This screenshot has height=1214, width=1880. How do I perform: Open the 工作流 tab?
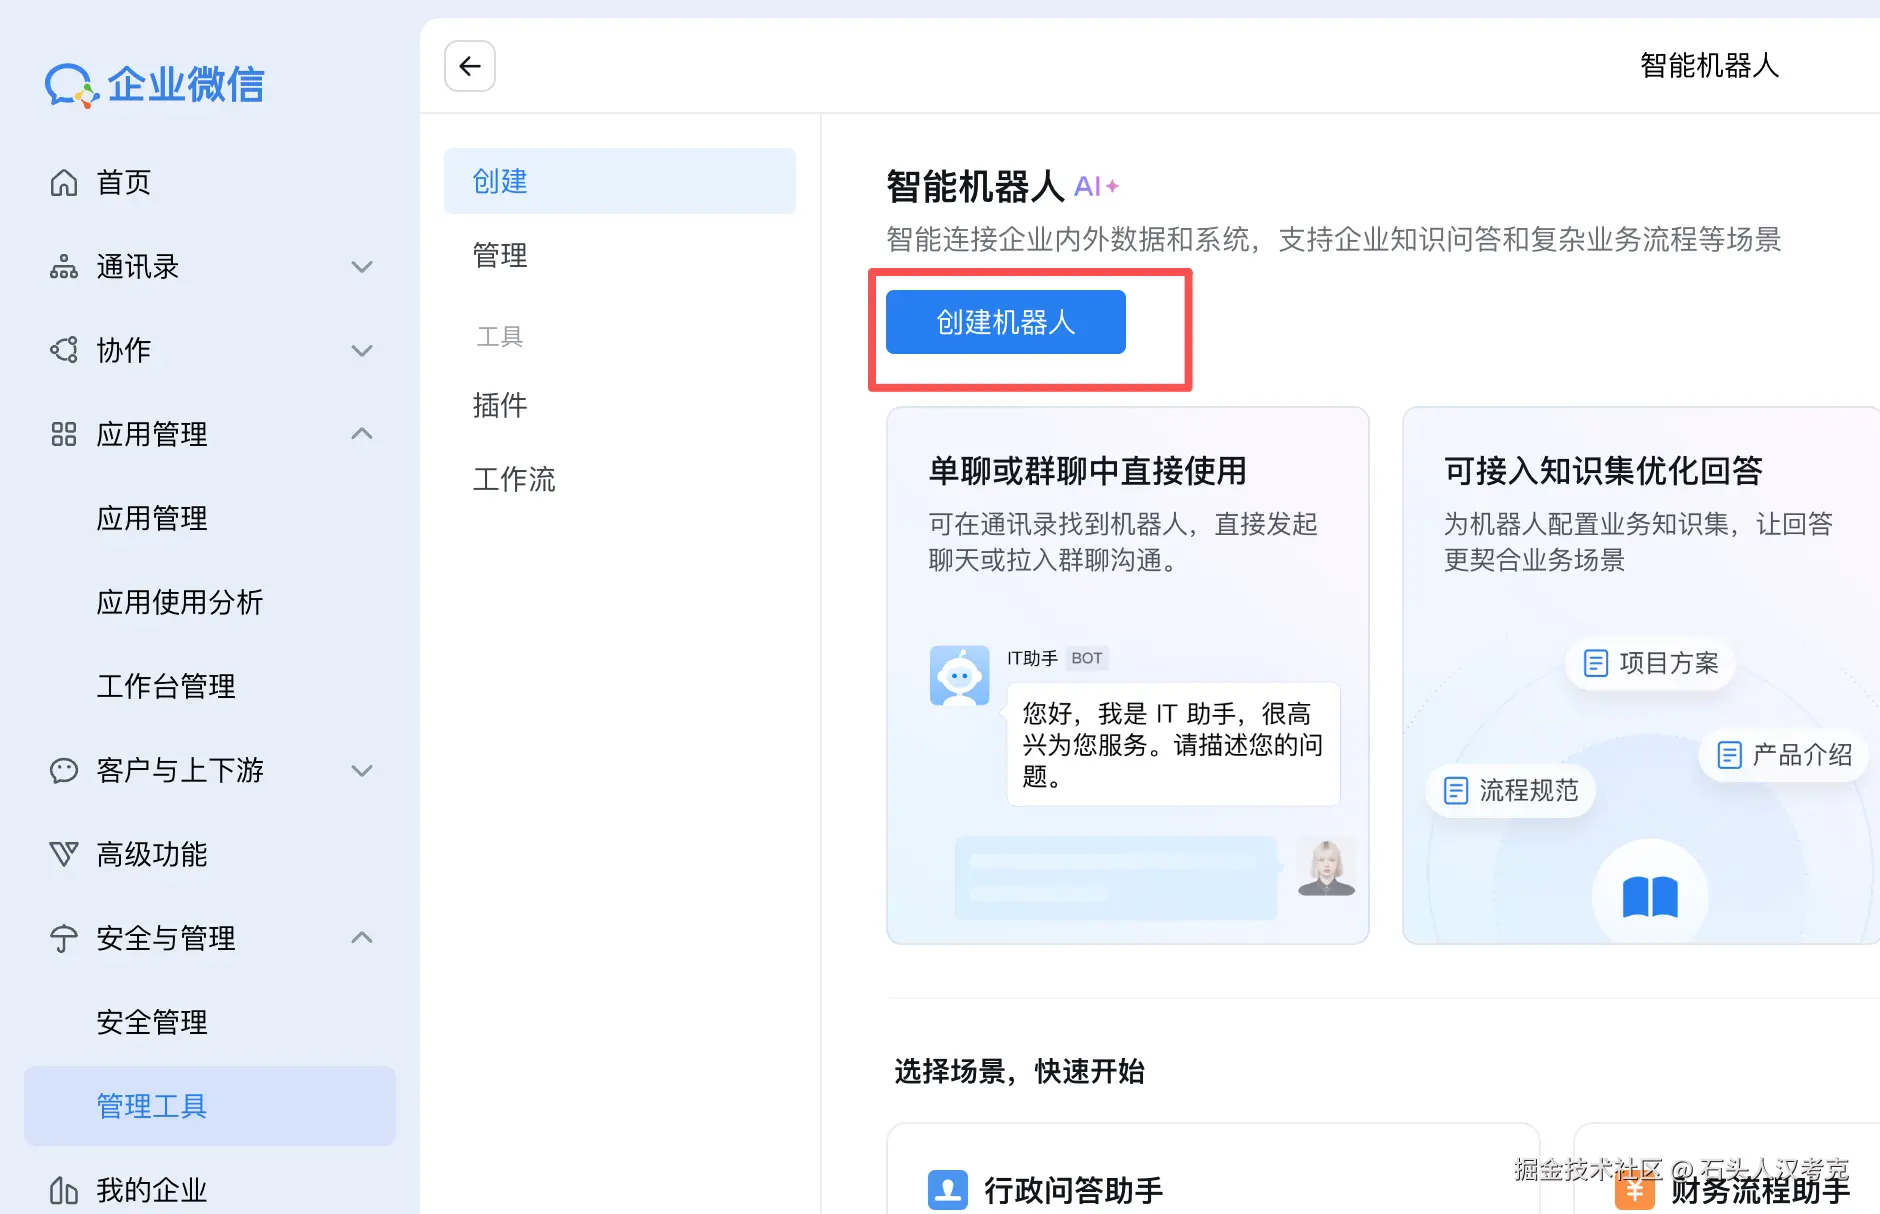(x=620, y=479)
